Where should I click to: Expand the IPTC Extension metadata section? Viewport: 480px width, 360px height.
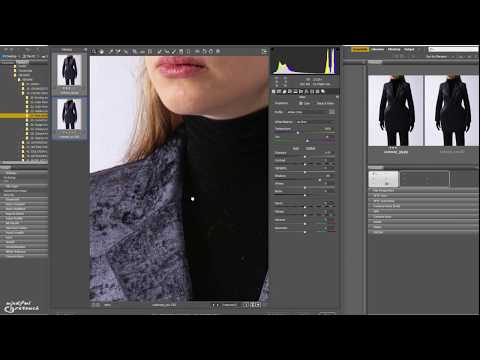(423, 201)
